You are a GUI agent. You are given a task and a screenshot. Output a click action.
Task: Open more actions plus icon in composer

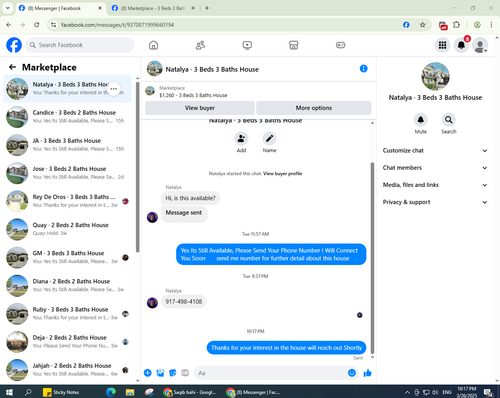[x=148, y=373]
